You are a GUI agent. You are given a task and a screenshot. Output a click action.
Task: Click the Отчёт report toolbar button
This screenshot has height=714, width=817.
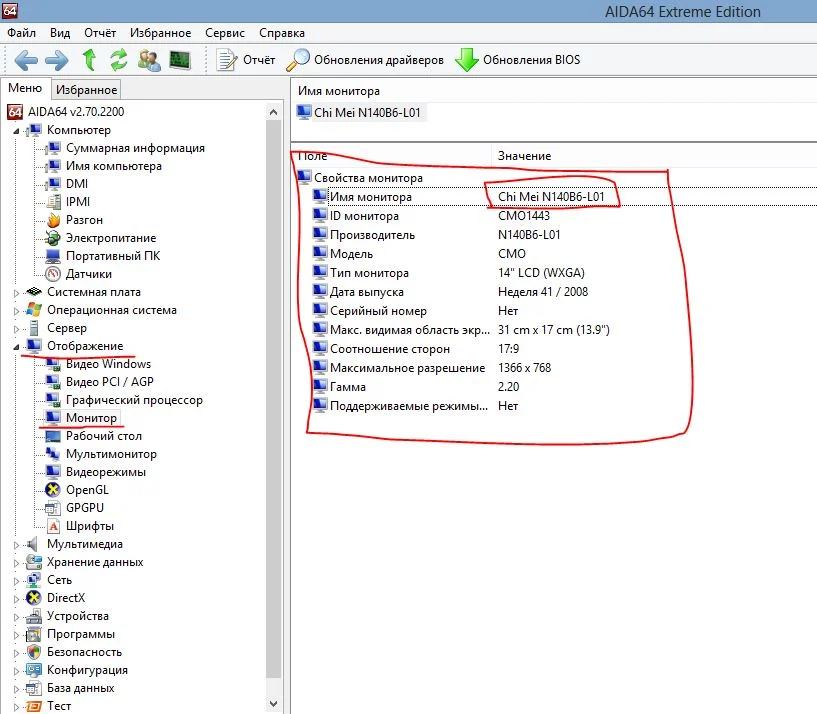tap(246, 60)
